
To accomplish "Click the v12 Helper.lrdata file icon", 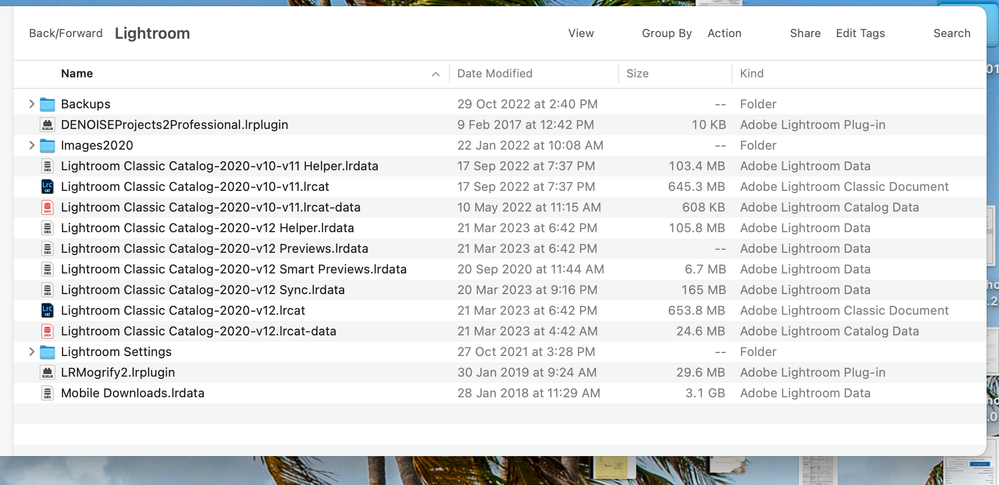I will point(47,228).
